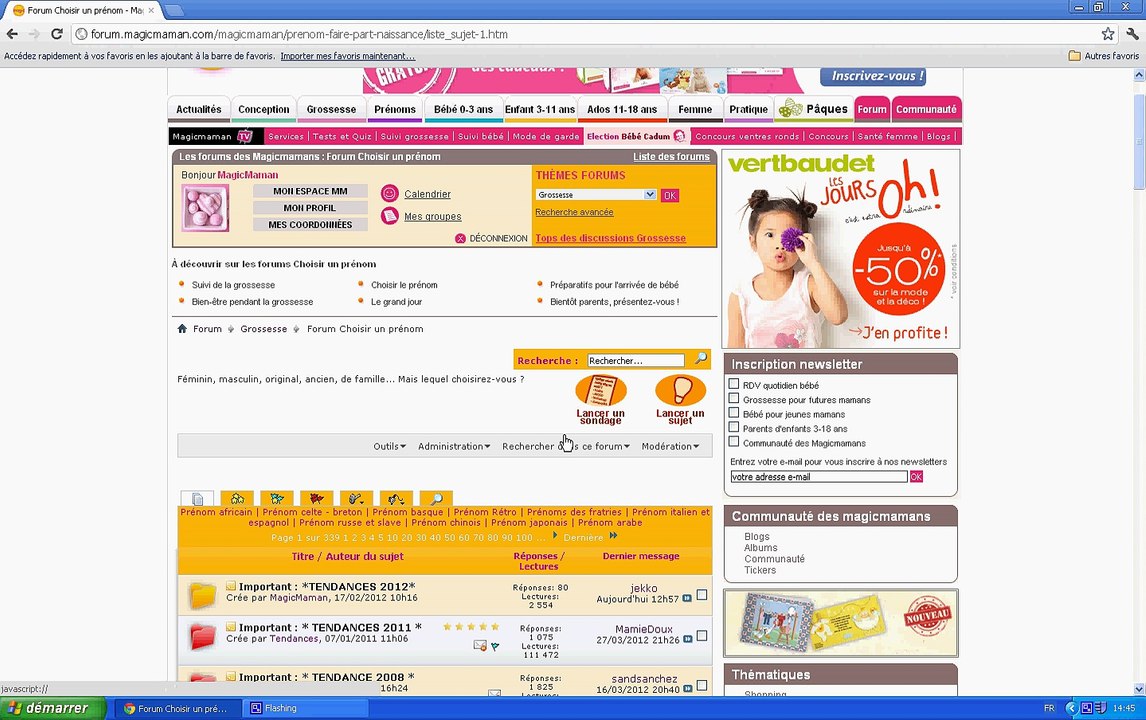Click the user avatar picture

coord(205,208)
